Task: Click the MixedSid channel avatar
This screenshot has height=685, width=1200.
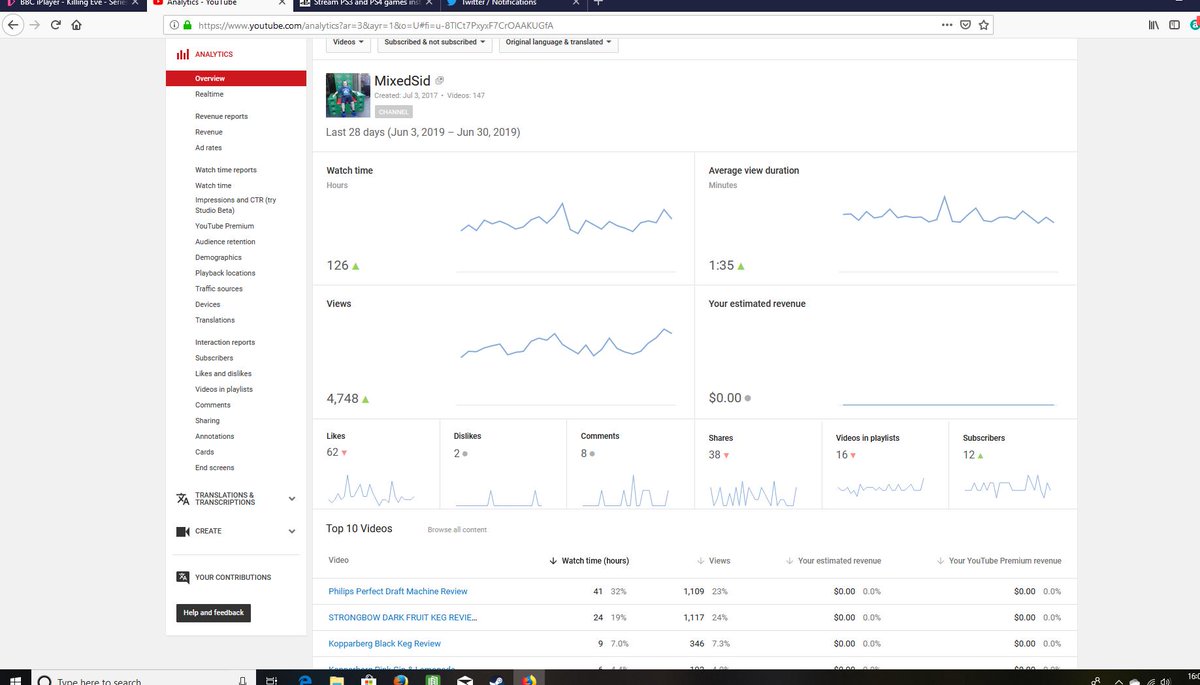Action: (x=347, y=95)
